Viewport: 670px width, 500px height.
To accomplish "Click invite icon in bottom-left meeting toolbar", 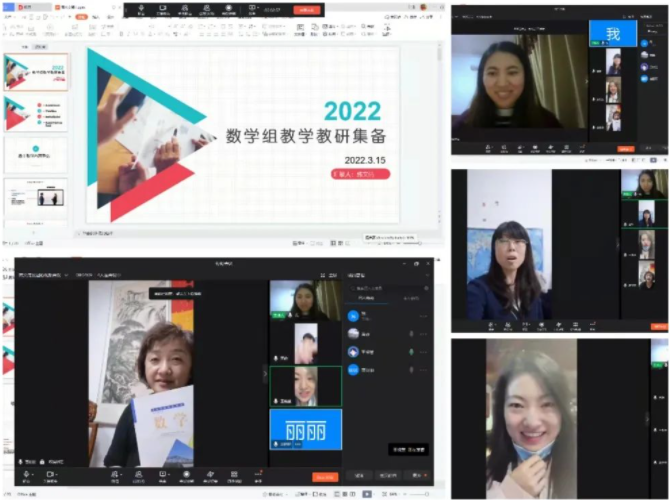I will pos(115,476).
